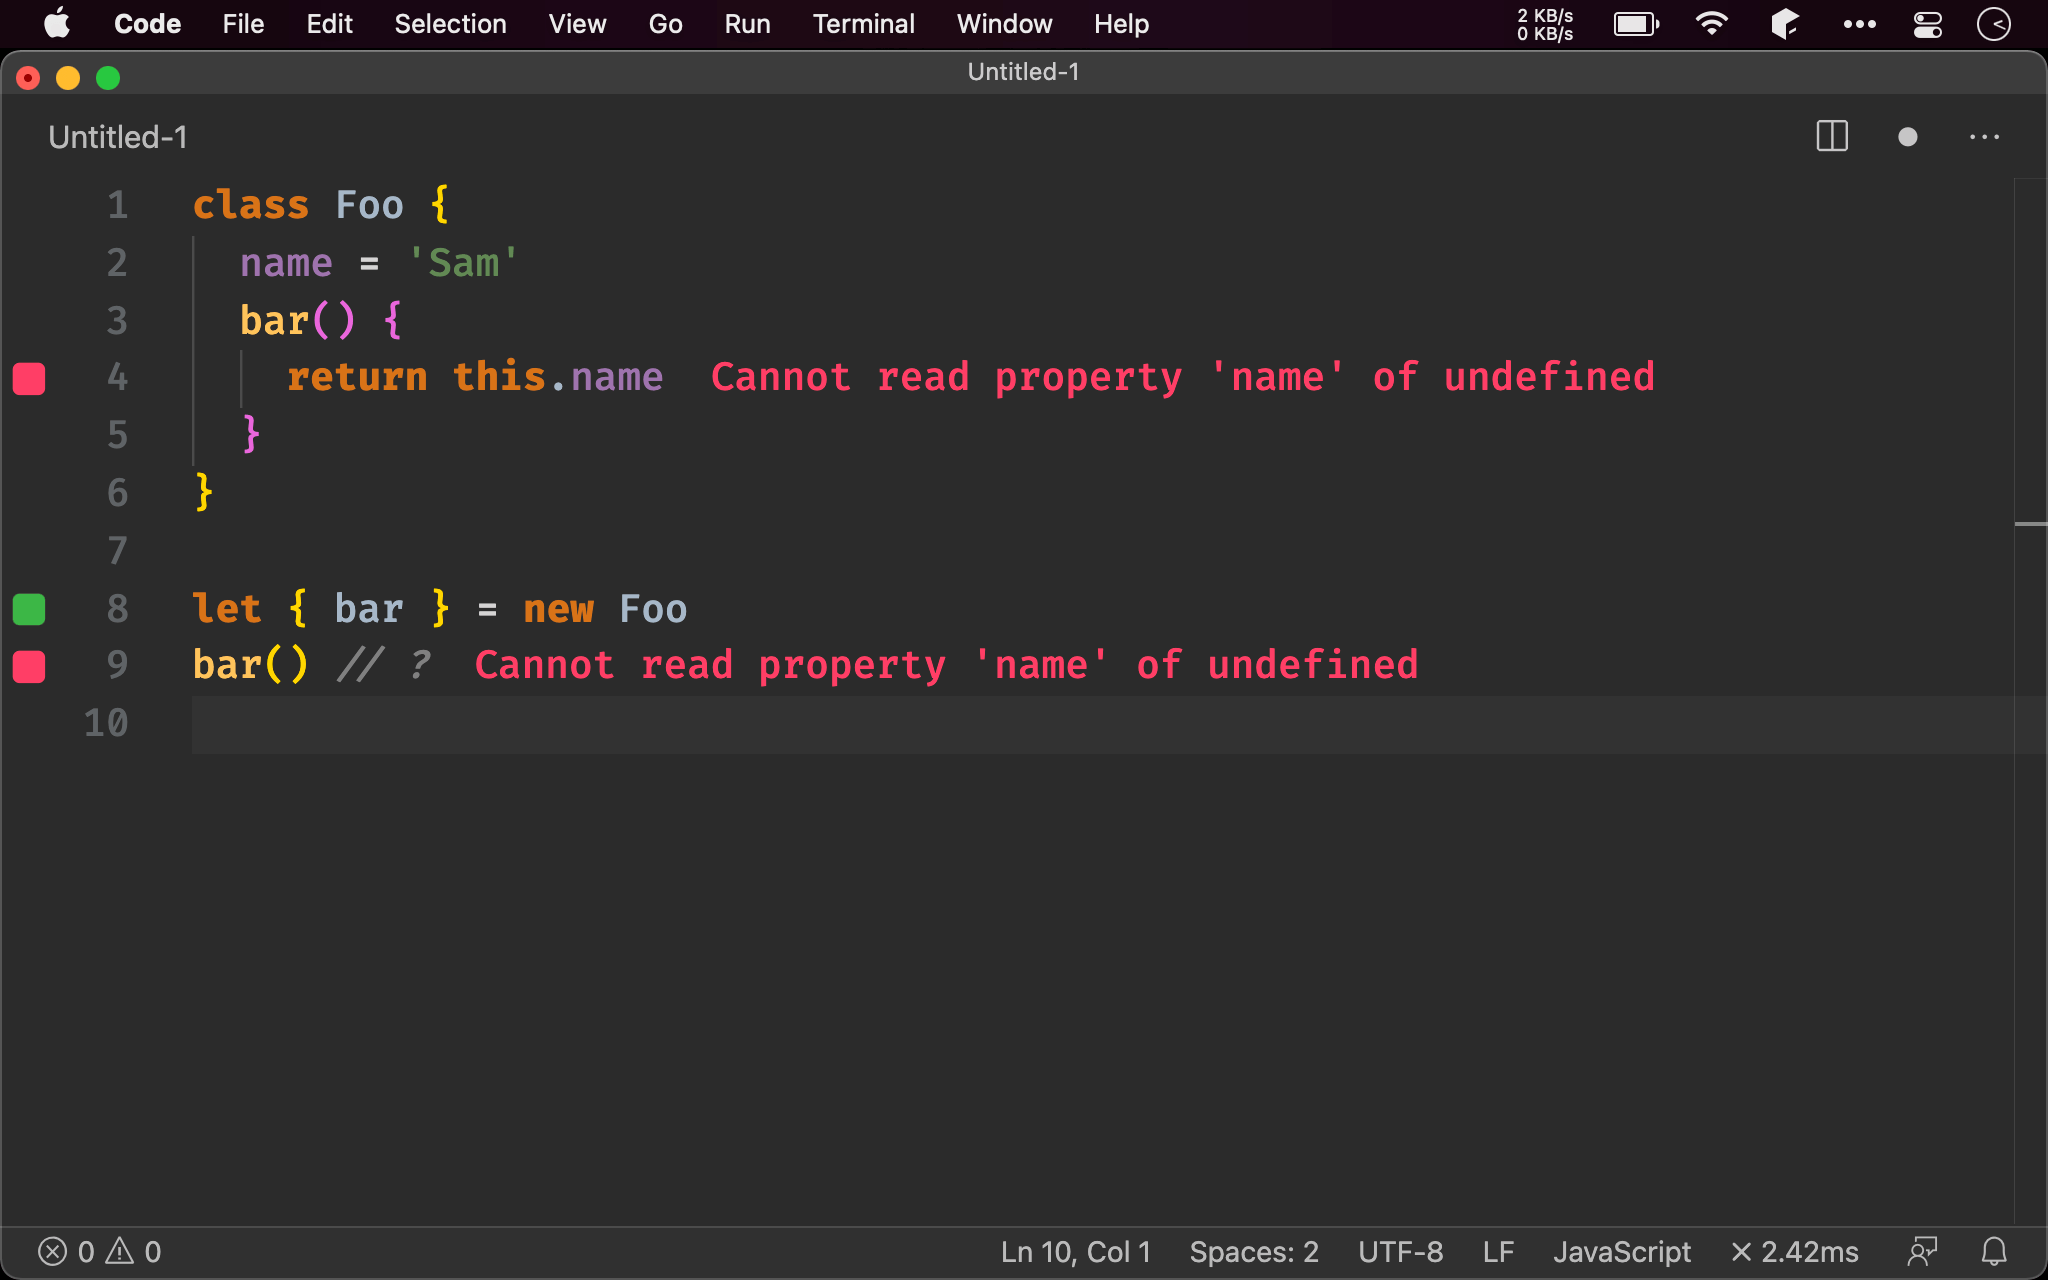Click the feedback icon in the status bar
The width and height of the screenshot is (2048, 1280).
tap(1922, 1251)
